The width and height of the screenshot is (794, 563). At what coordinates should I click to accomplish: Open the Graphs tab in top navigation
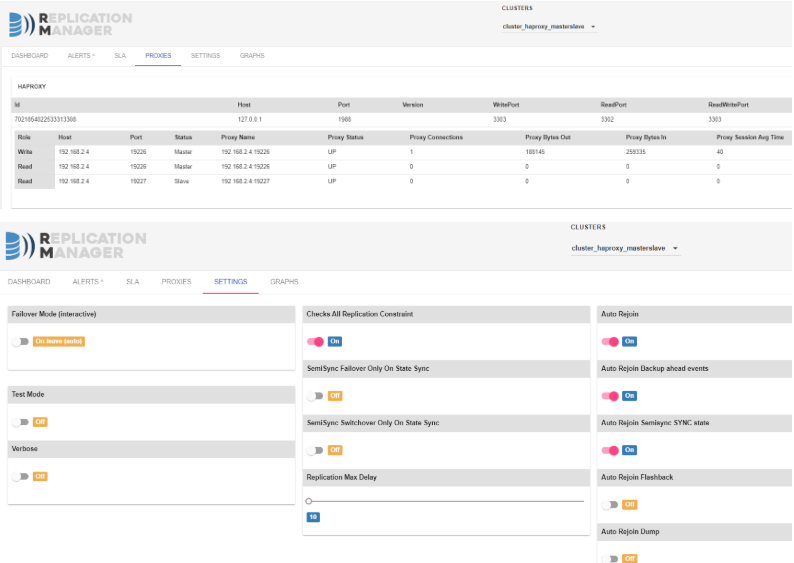tap(252, 56)
